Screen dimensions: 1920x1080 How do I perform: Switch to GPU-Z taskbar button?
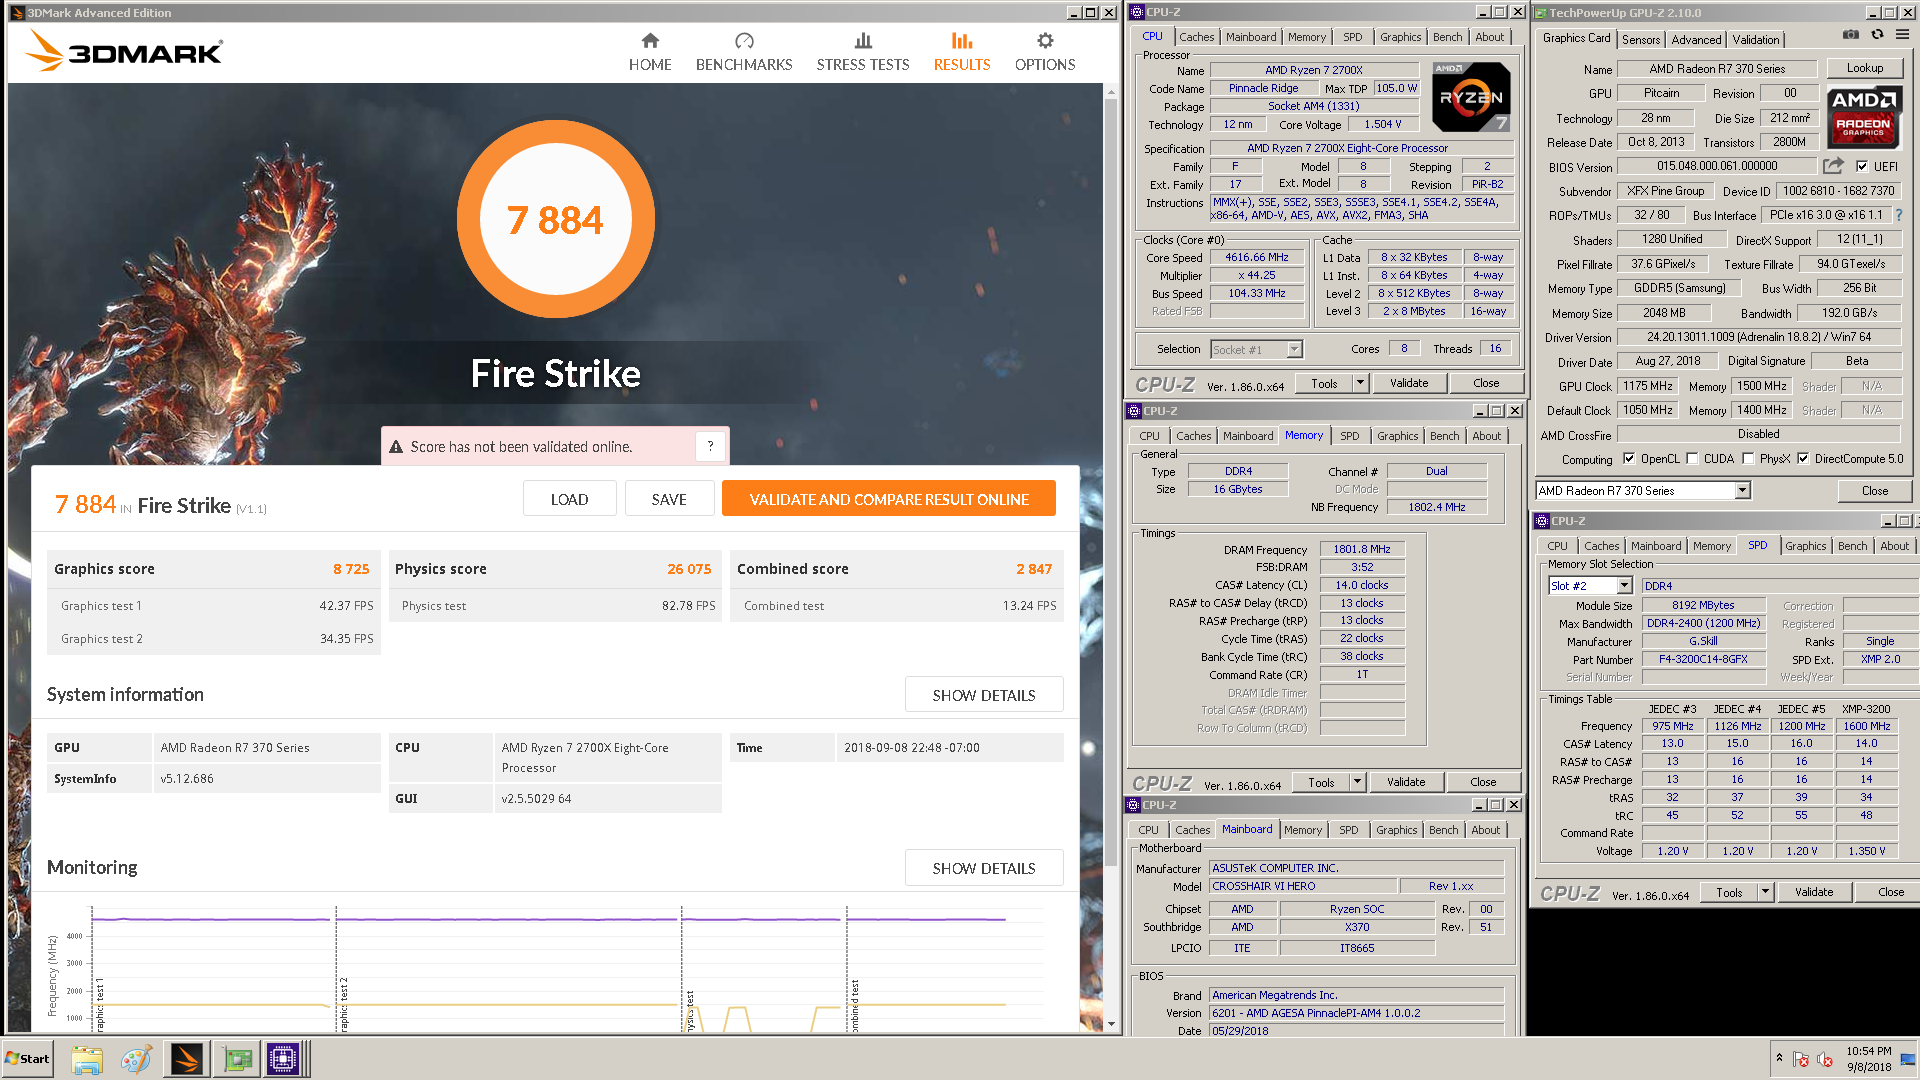click(238, 1059)
